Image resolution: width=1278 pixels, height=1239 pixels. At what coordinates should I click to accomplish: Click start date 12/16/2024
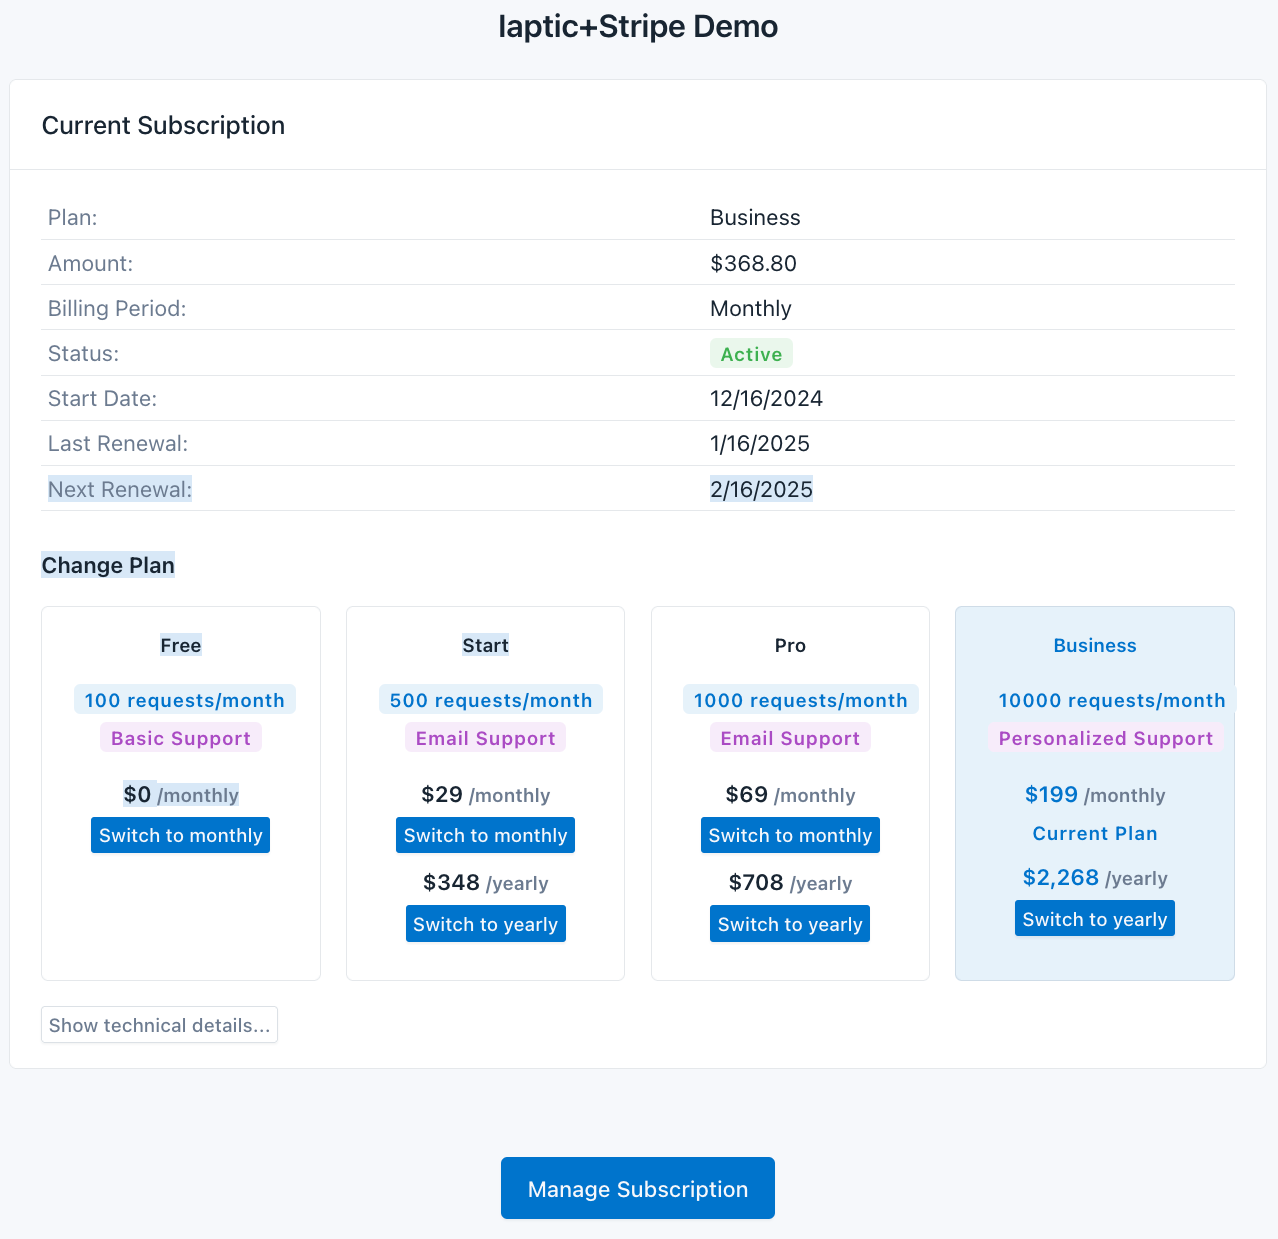pyautogui.click(x=766, y=399)
